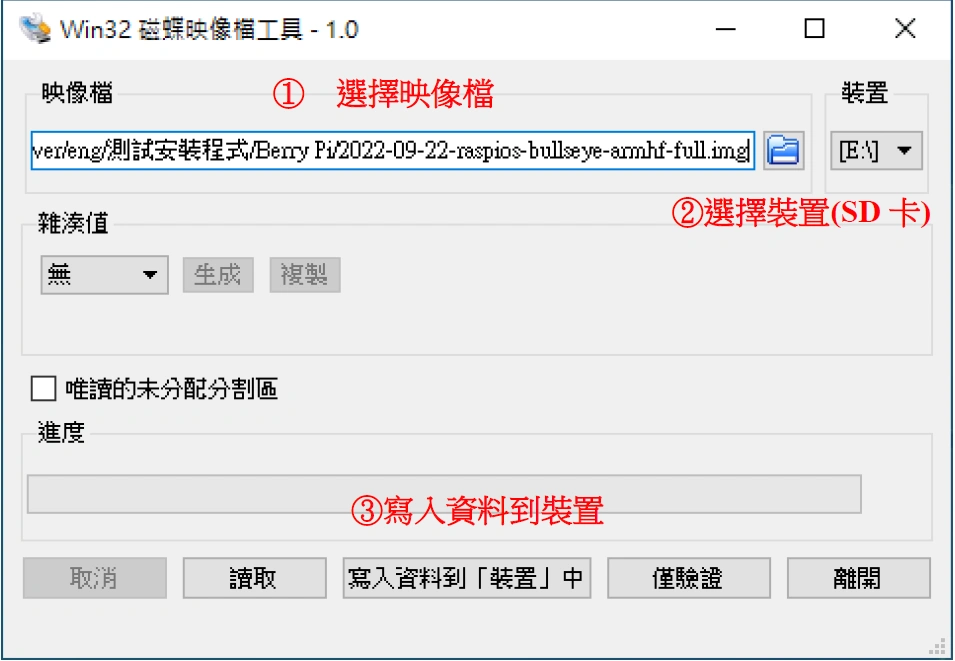This screenshot has height=661, width=955.
Task: Expand the 雜湊值 type dropdown set to 無
Action: [x=104, y=275]
